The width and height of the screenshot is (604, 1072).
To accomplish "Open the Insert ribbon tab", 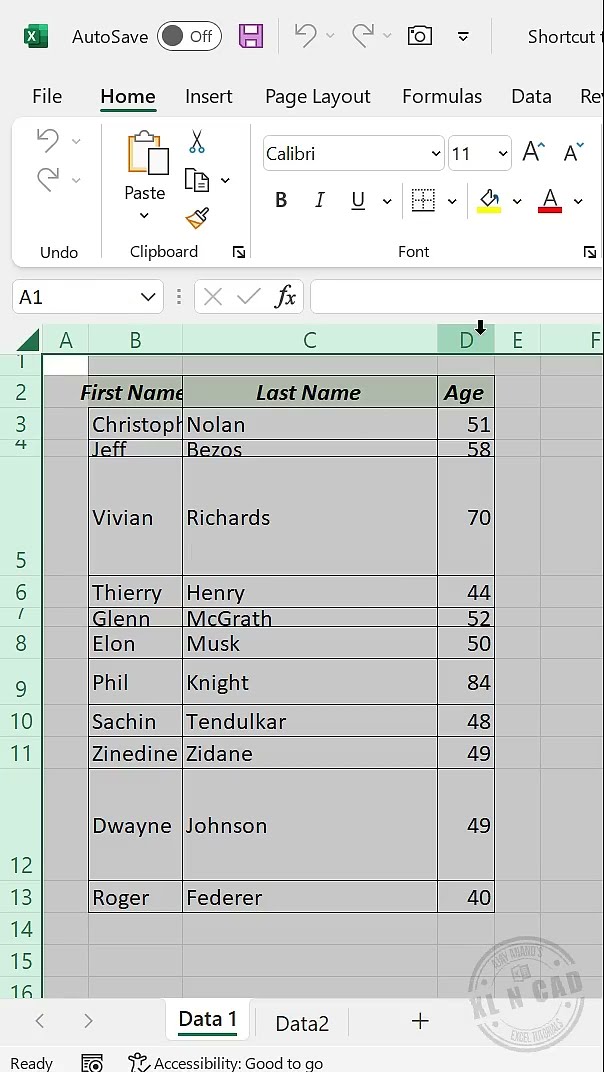I will [208, 96].
